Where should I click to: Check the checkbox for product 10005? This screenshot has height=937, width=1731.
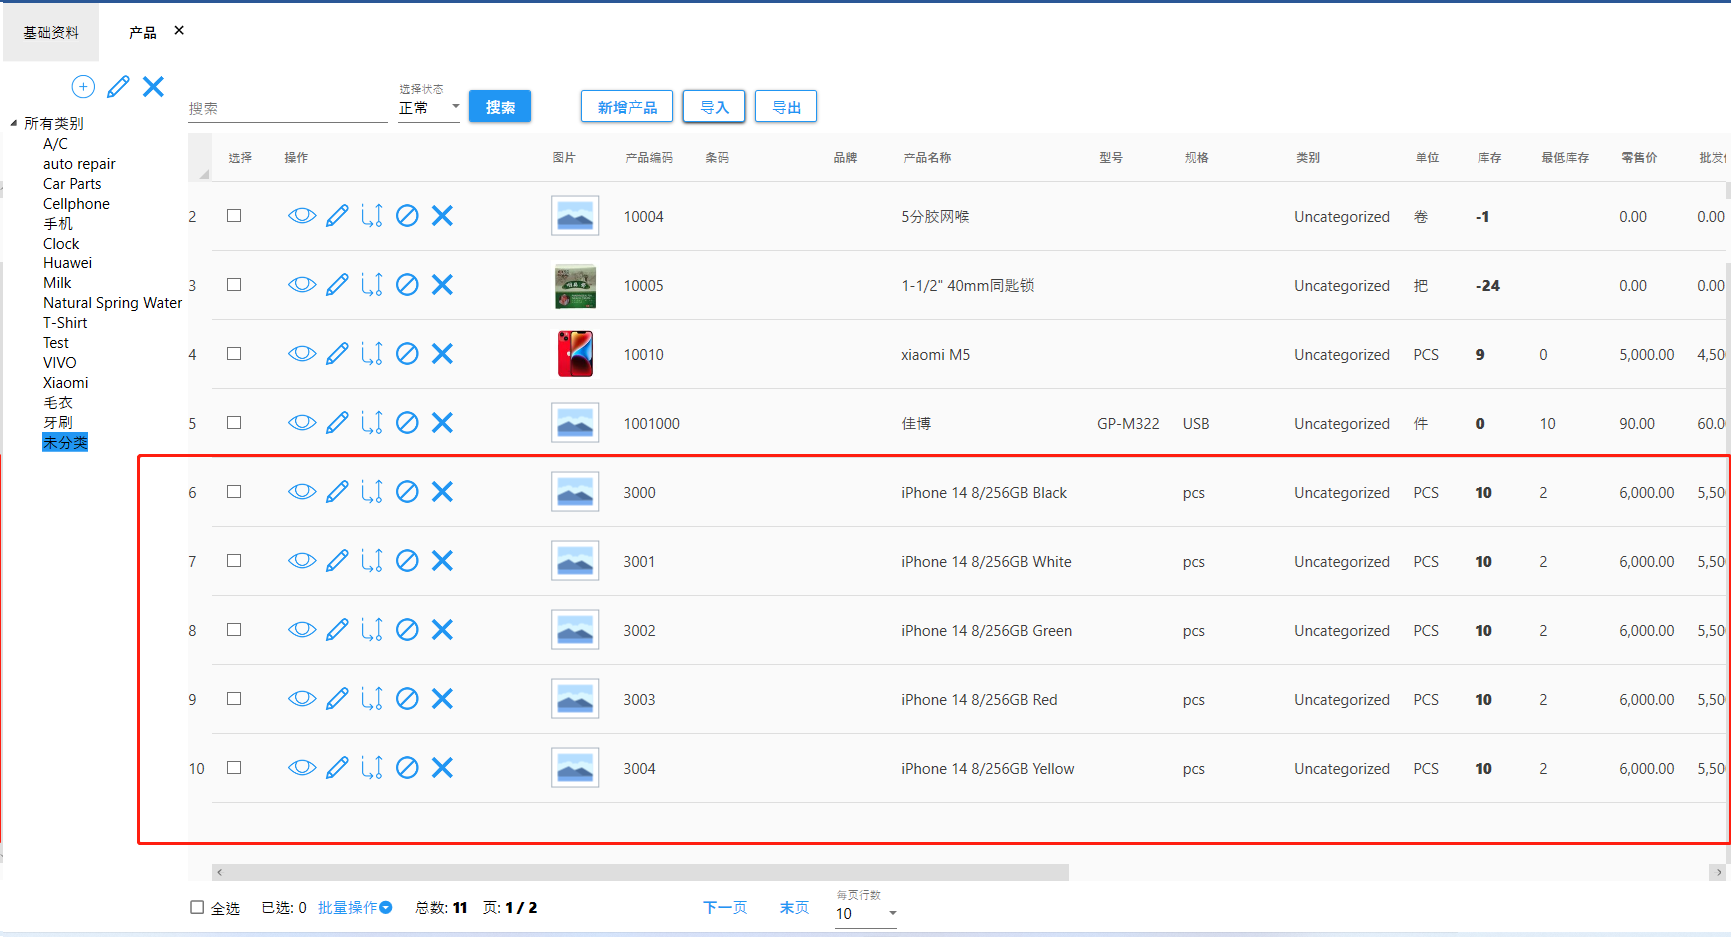[234, 285]
